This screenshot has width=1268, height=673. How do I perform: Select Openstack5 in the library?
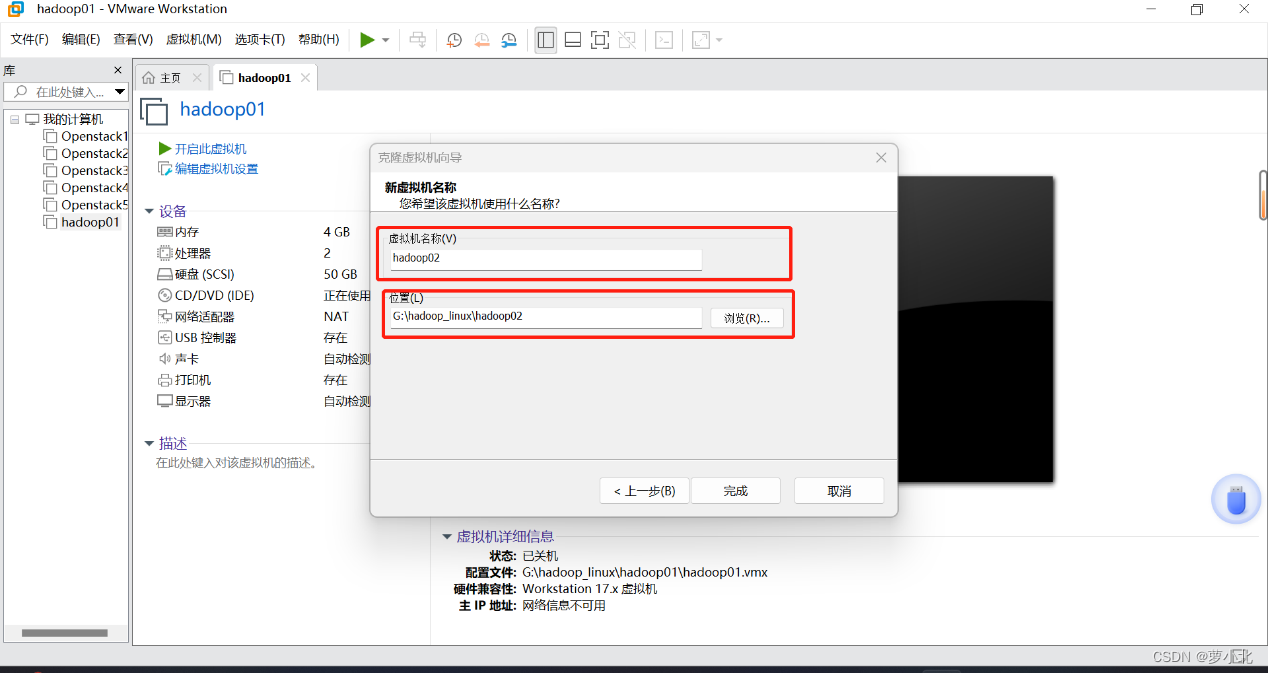point(86,205)
